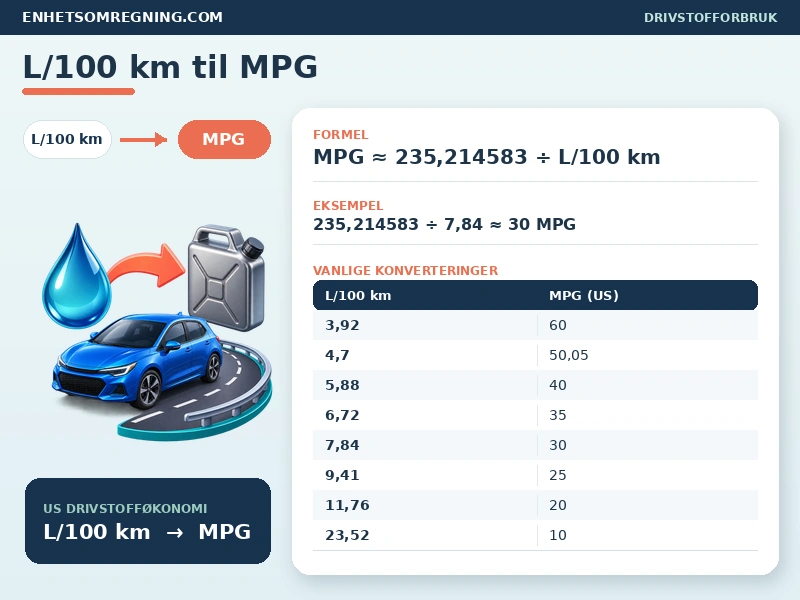The width and height of the screenshot is (800, 600).
Task: Click the orange MPG pill button
Action: 224,139
